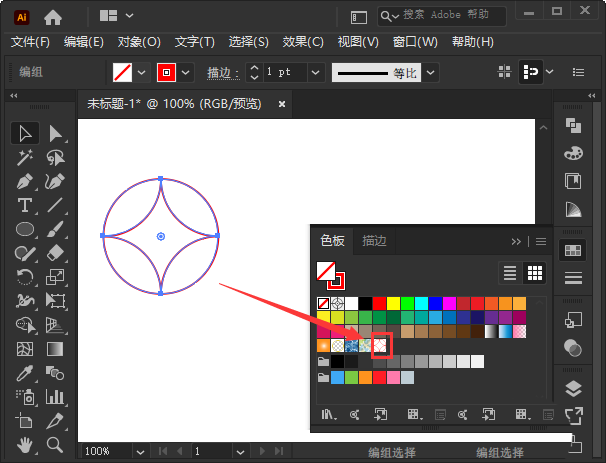606x463 pixels.
Task: Select the Direct Selection tool
Action: (x=56, y=134)
